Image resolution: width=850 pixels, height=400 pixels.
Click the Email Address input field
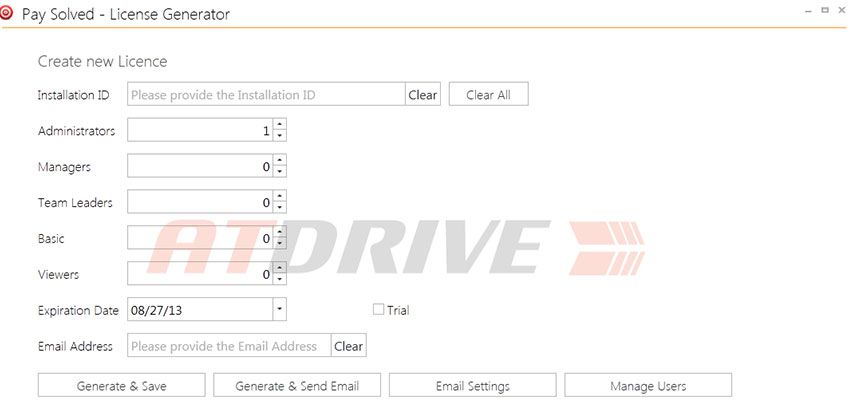click(229, 345)
